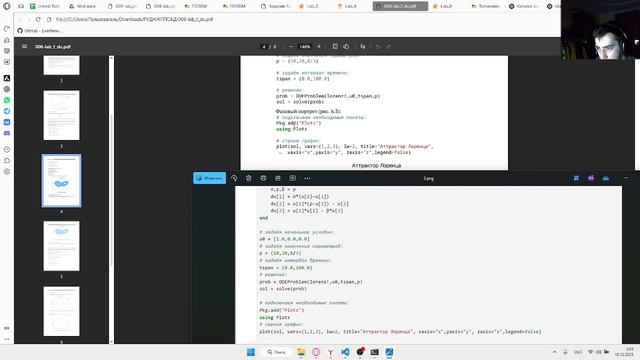Viewport: 640px width, 360px height.
Task: Show hidden system tray icons chevron
Action: click(x=554, y=352)
